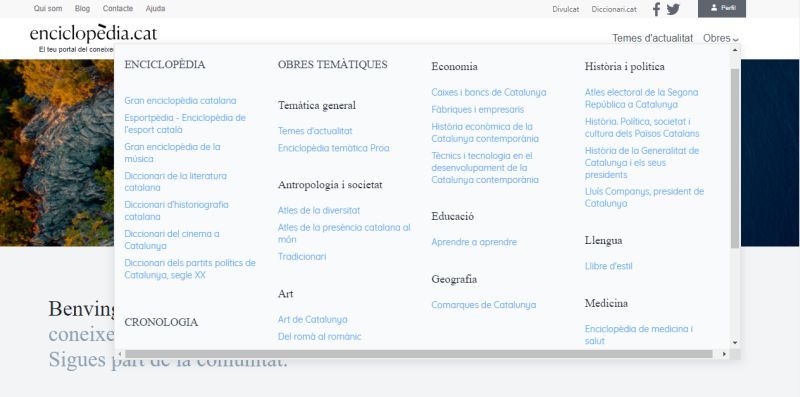Click the Antropologia i societat heading
This screenshot has height=397, width=800.
coord(330,185)
